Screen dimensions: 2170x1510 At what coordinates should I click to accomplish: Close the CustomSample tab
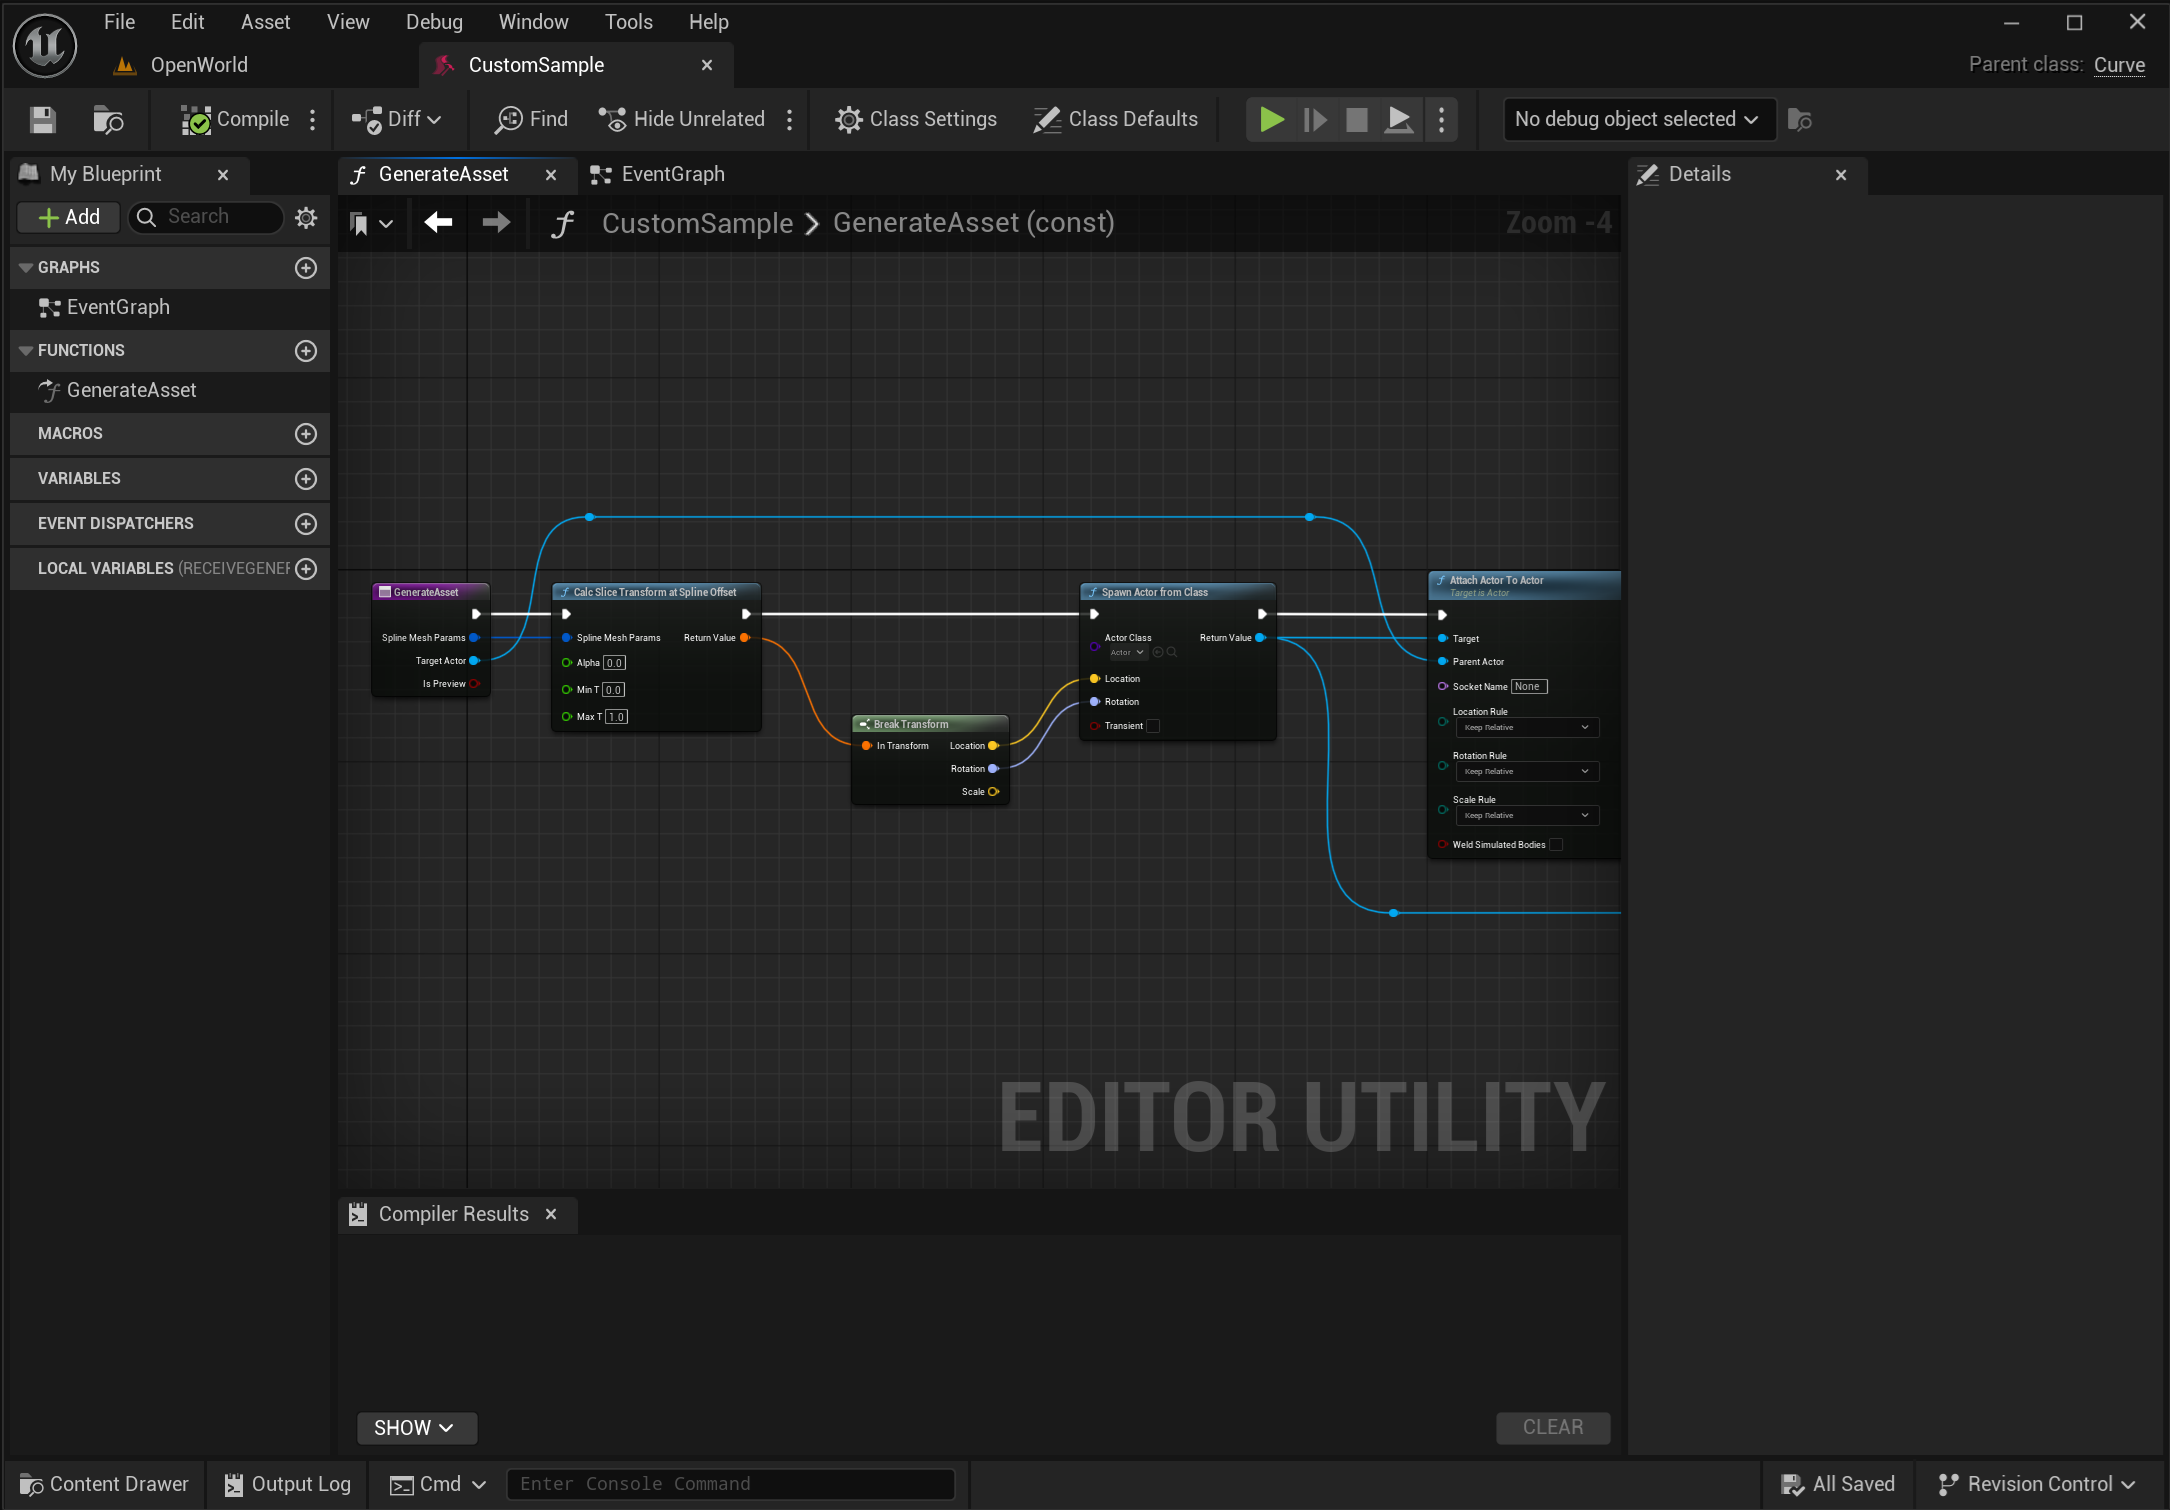pyautogui.click(x=707, y=65)
